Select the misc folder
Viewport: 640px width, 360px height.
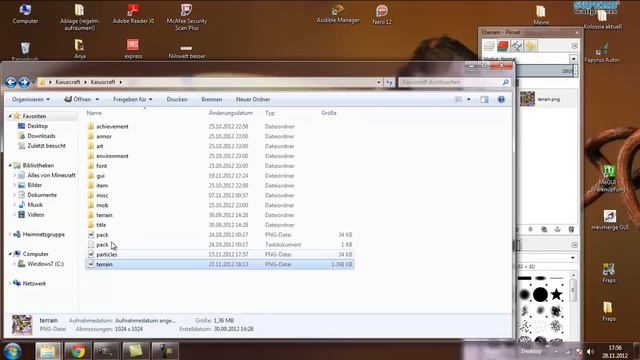pos(102,196)
